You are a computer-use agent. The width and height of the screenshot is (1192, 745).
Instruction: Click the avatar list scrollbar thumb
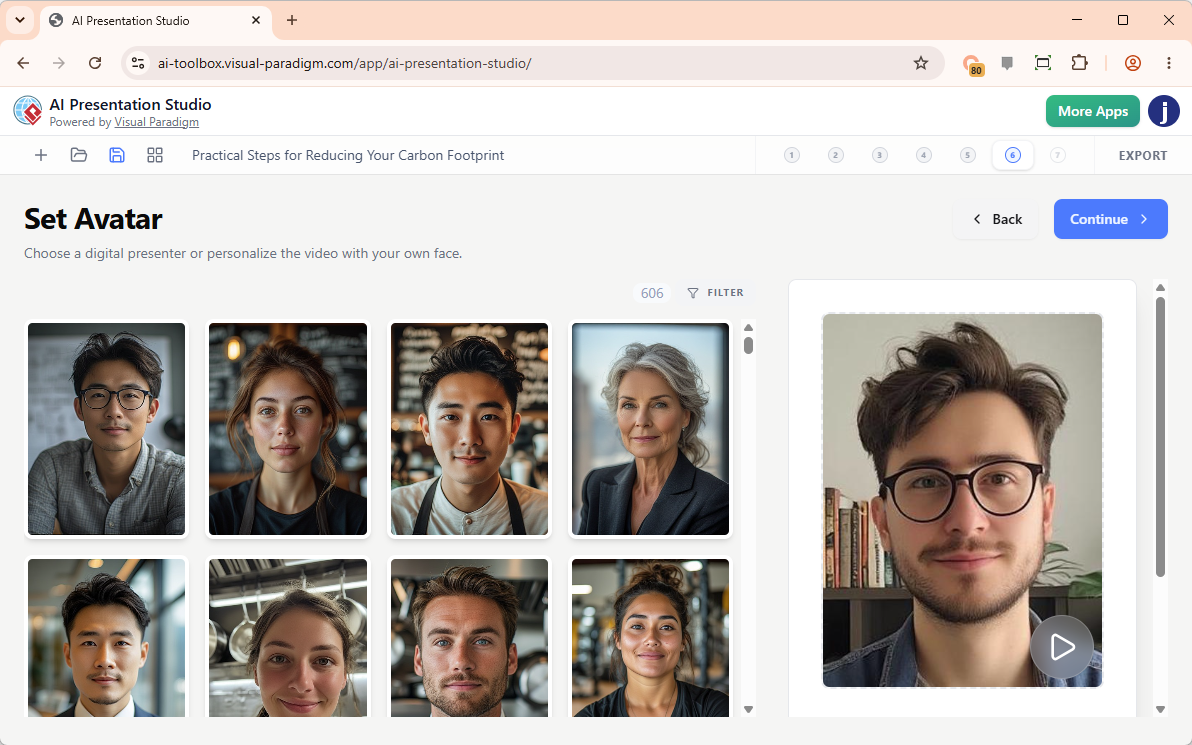click(x=748, y=346)
